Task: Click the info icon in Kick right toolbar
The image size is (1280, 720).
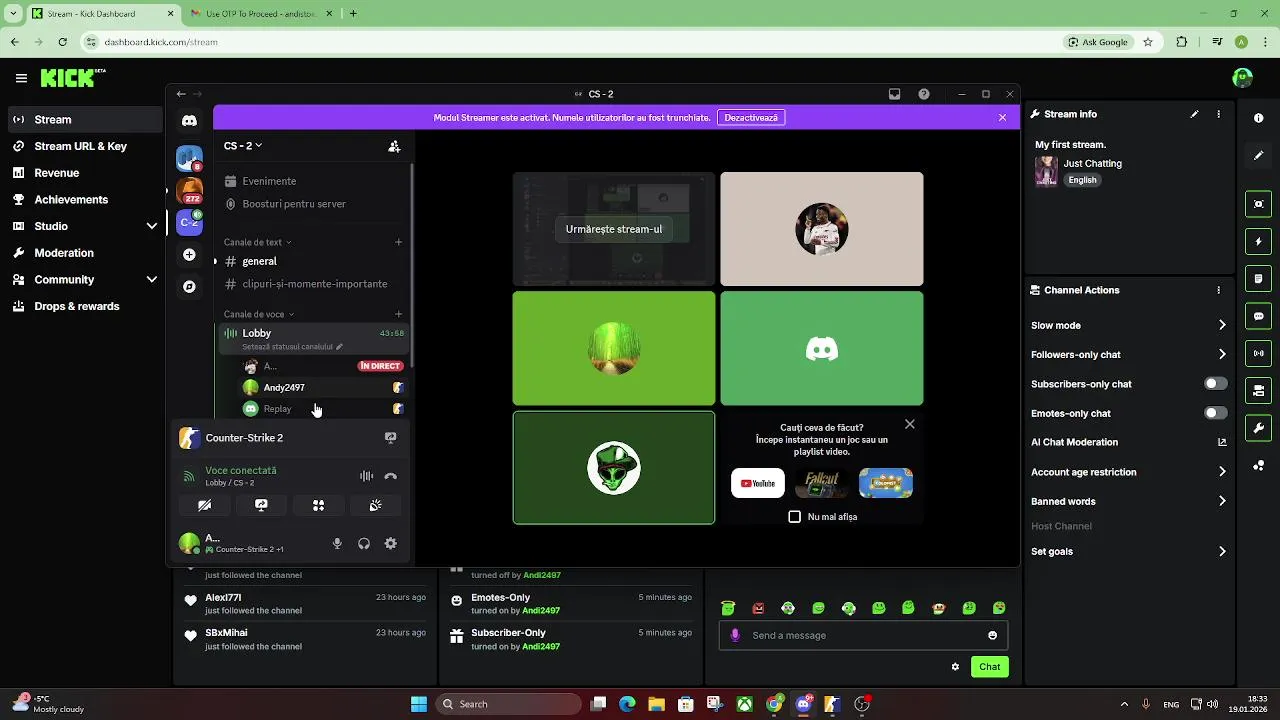Action: tap(1259, 118)
